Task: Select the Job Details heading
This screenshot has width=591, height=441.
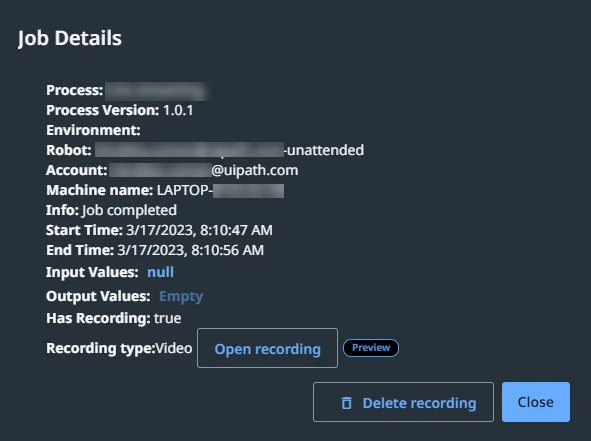Action: pos(70,38)
